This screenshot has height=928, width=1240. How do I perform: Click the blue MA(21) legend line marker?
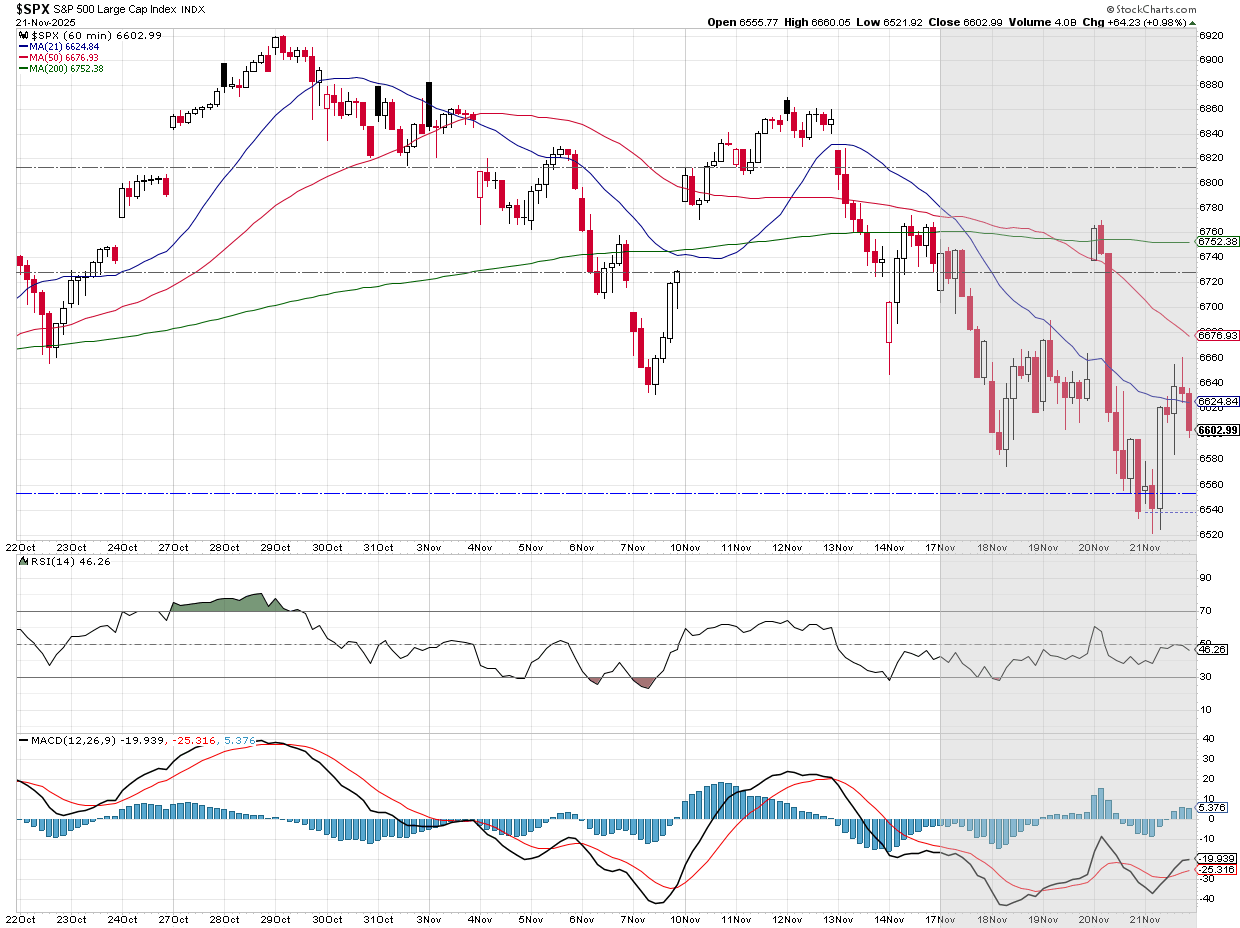(23, 46)
